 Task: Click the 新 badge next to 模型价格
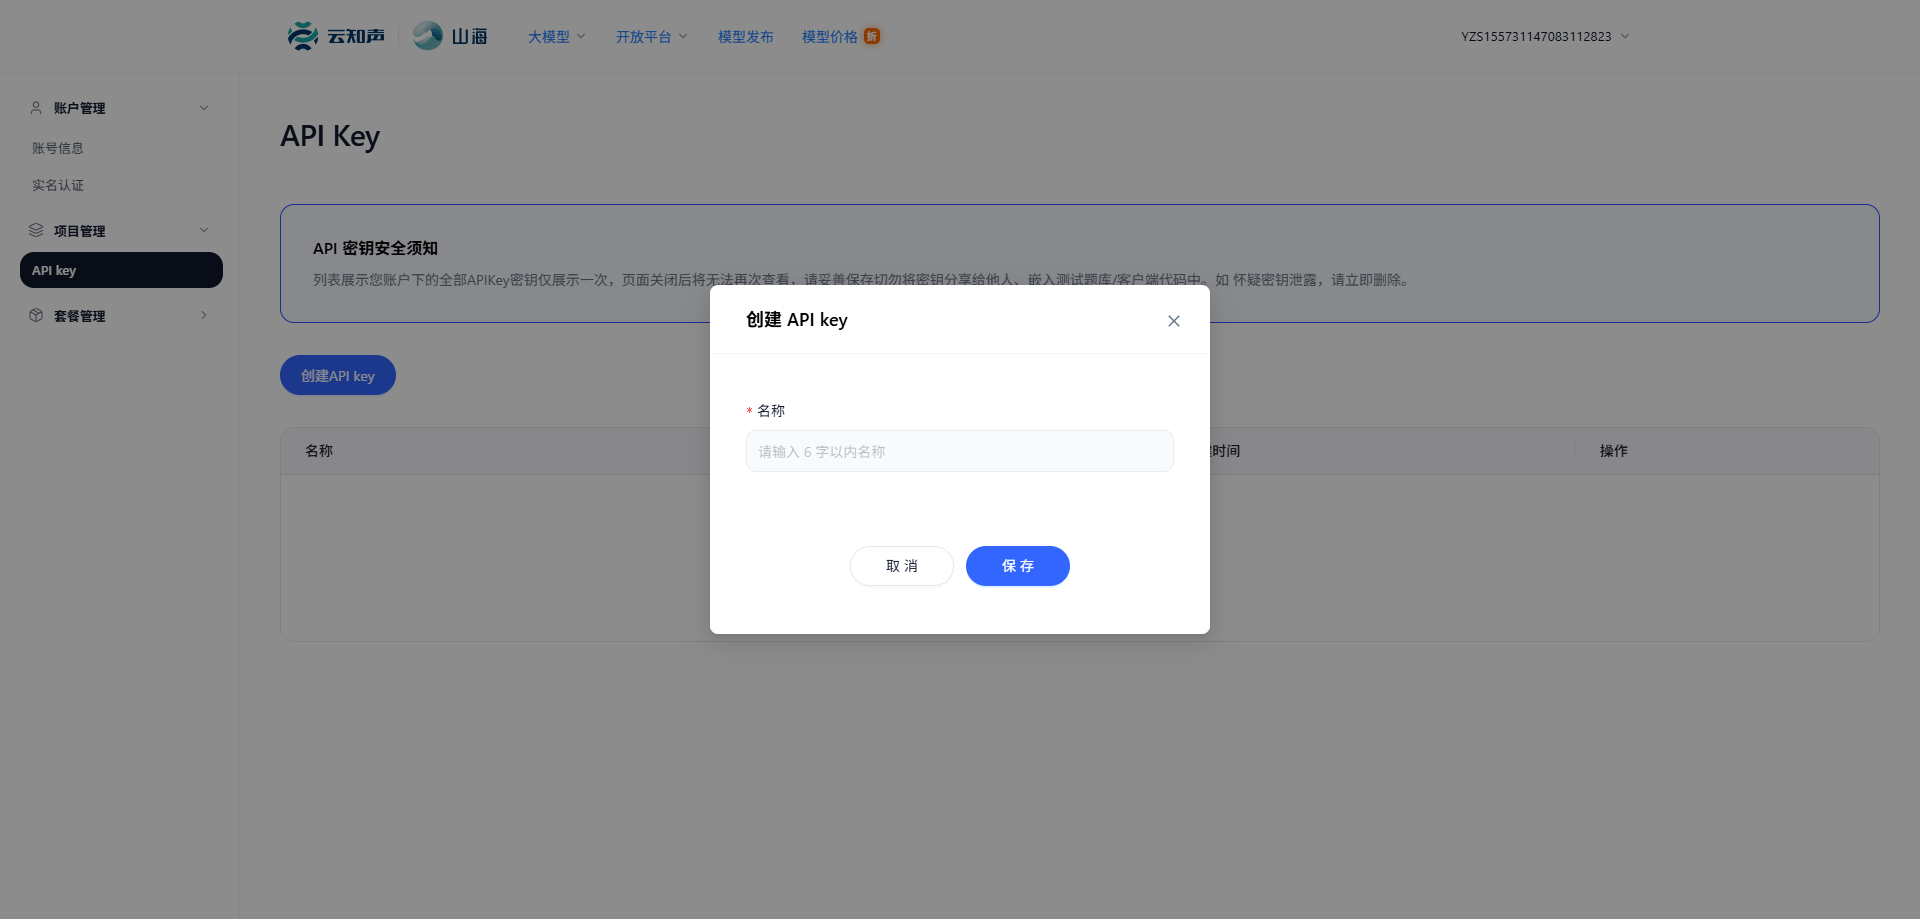pyautogui.click(x=871, y=36)
